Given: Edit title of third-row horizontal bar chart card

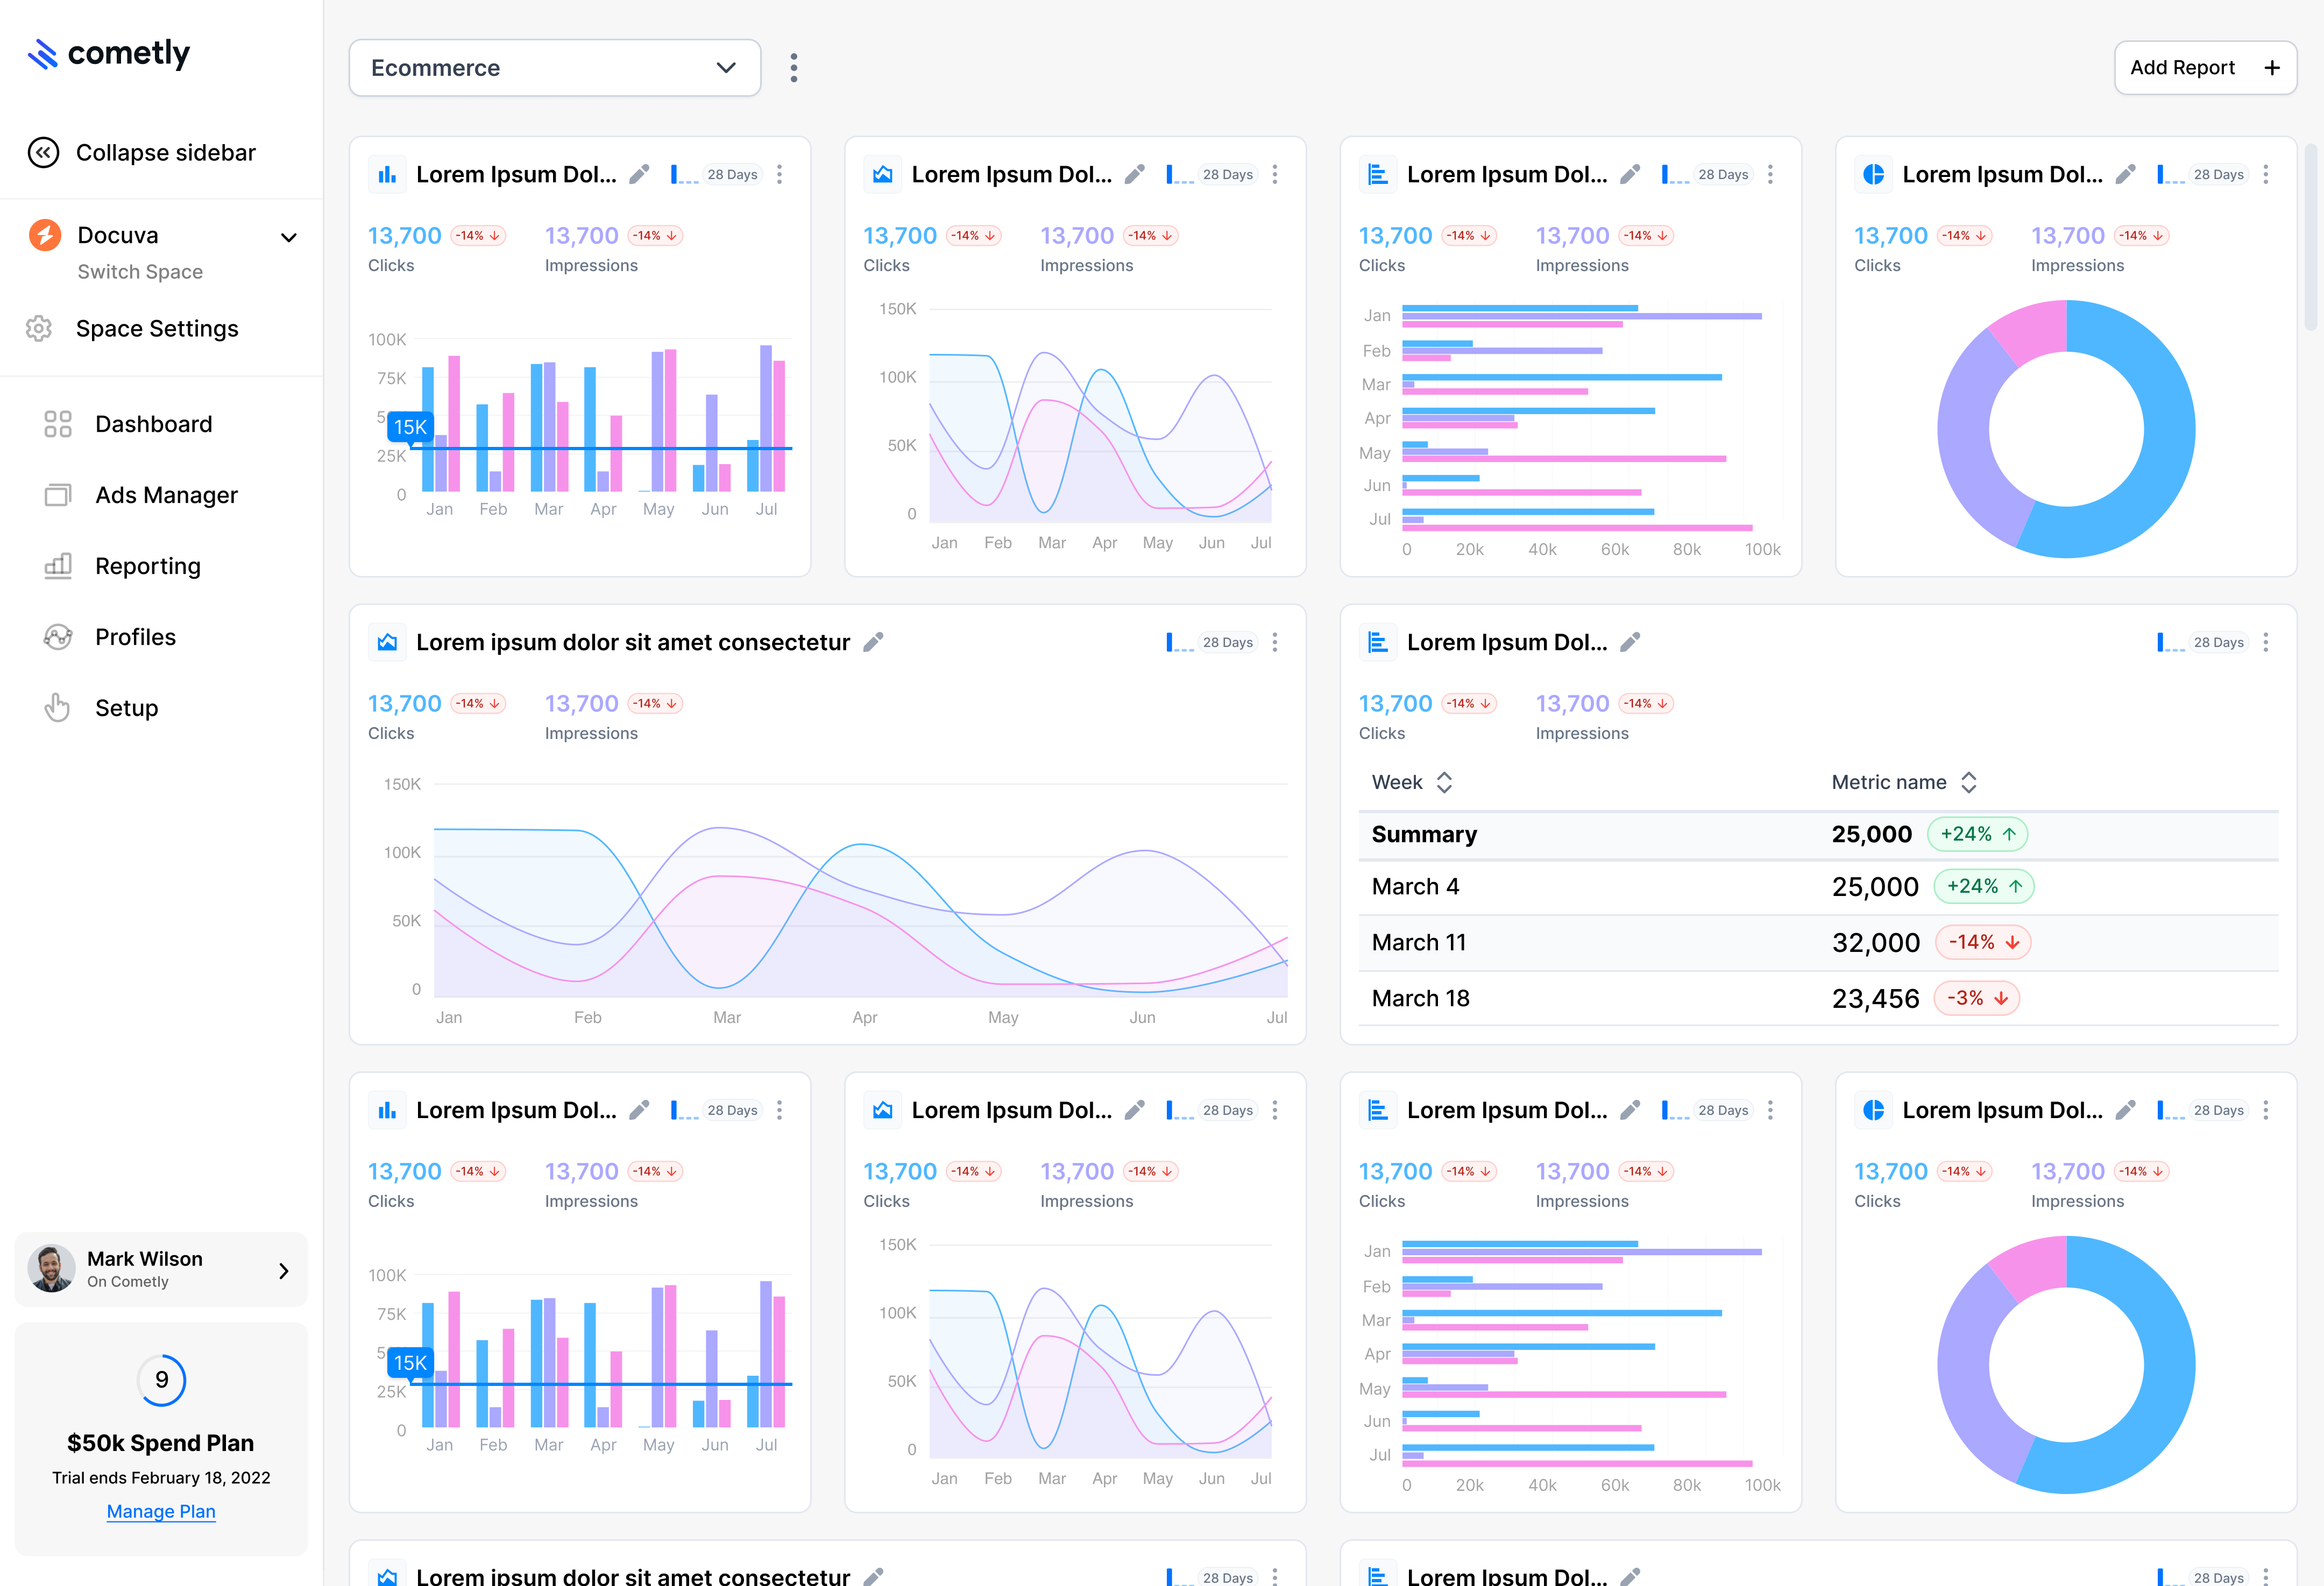Looking at the screenshot, I should tap(1630, 1110).
